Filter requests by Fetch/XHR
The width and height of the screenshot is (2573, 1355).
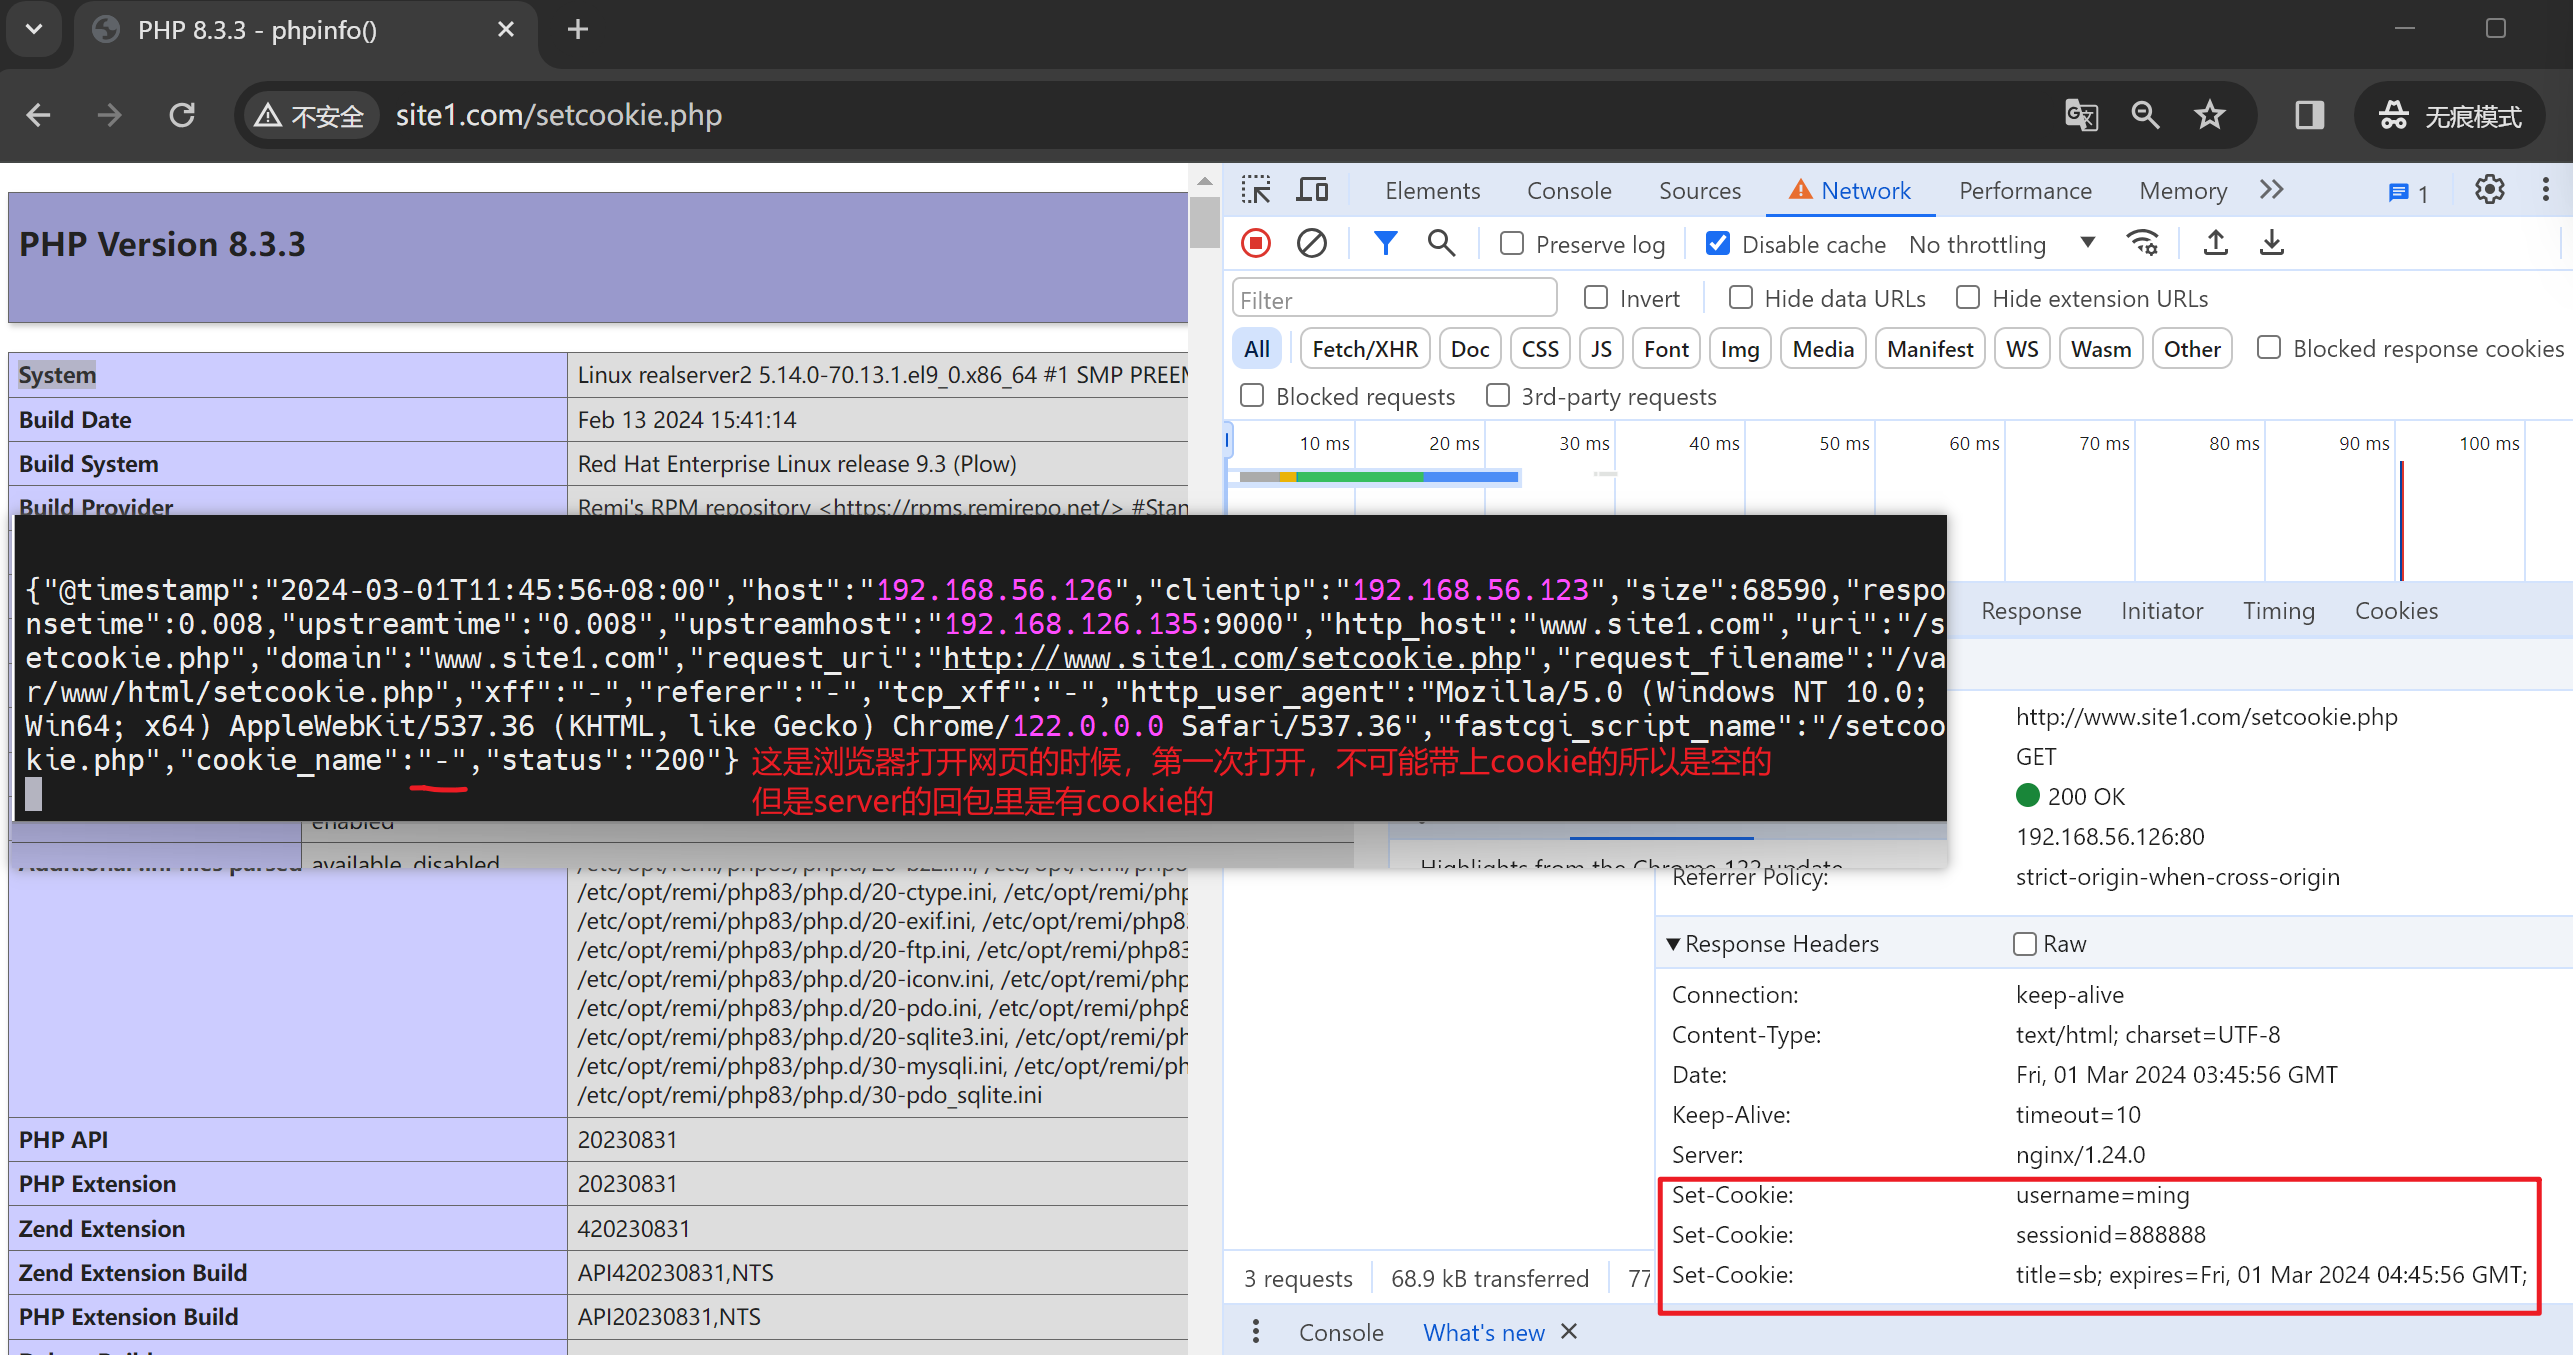point(1364,349)
